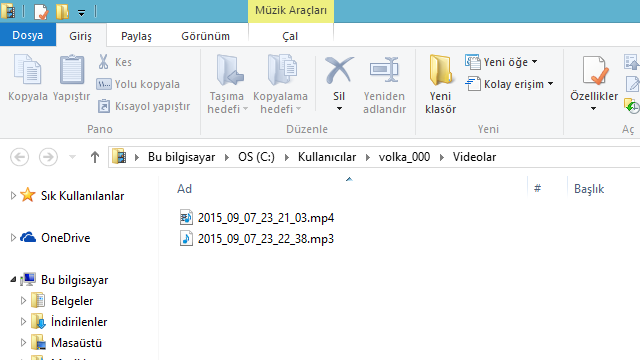Click the mp3 music note file icon
The width and height of the screenshot is (640, 360).
click(186, 238)
